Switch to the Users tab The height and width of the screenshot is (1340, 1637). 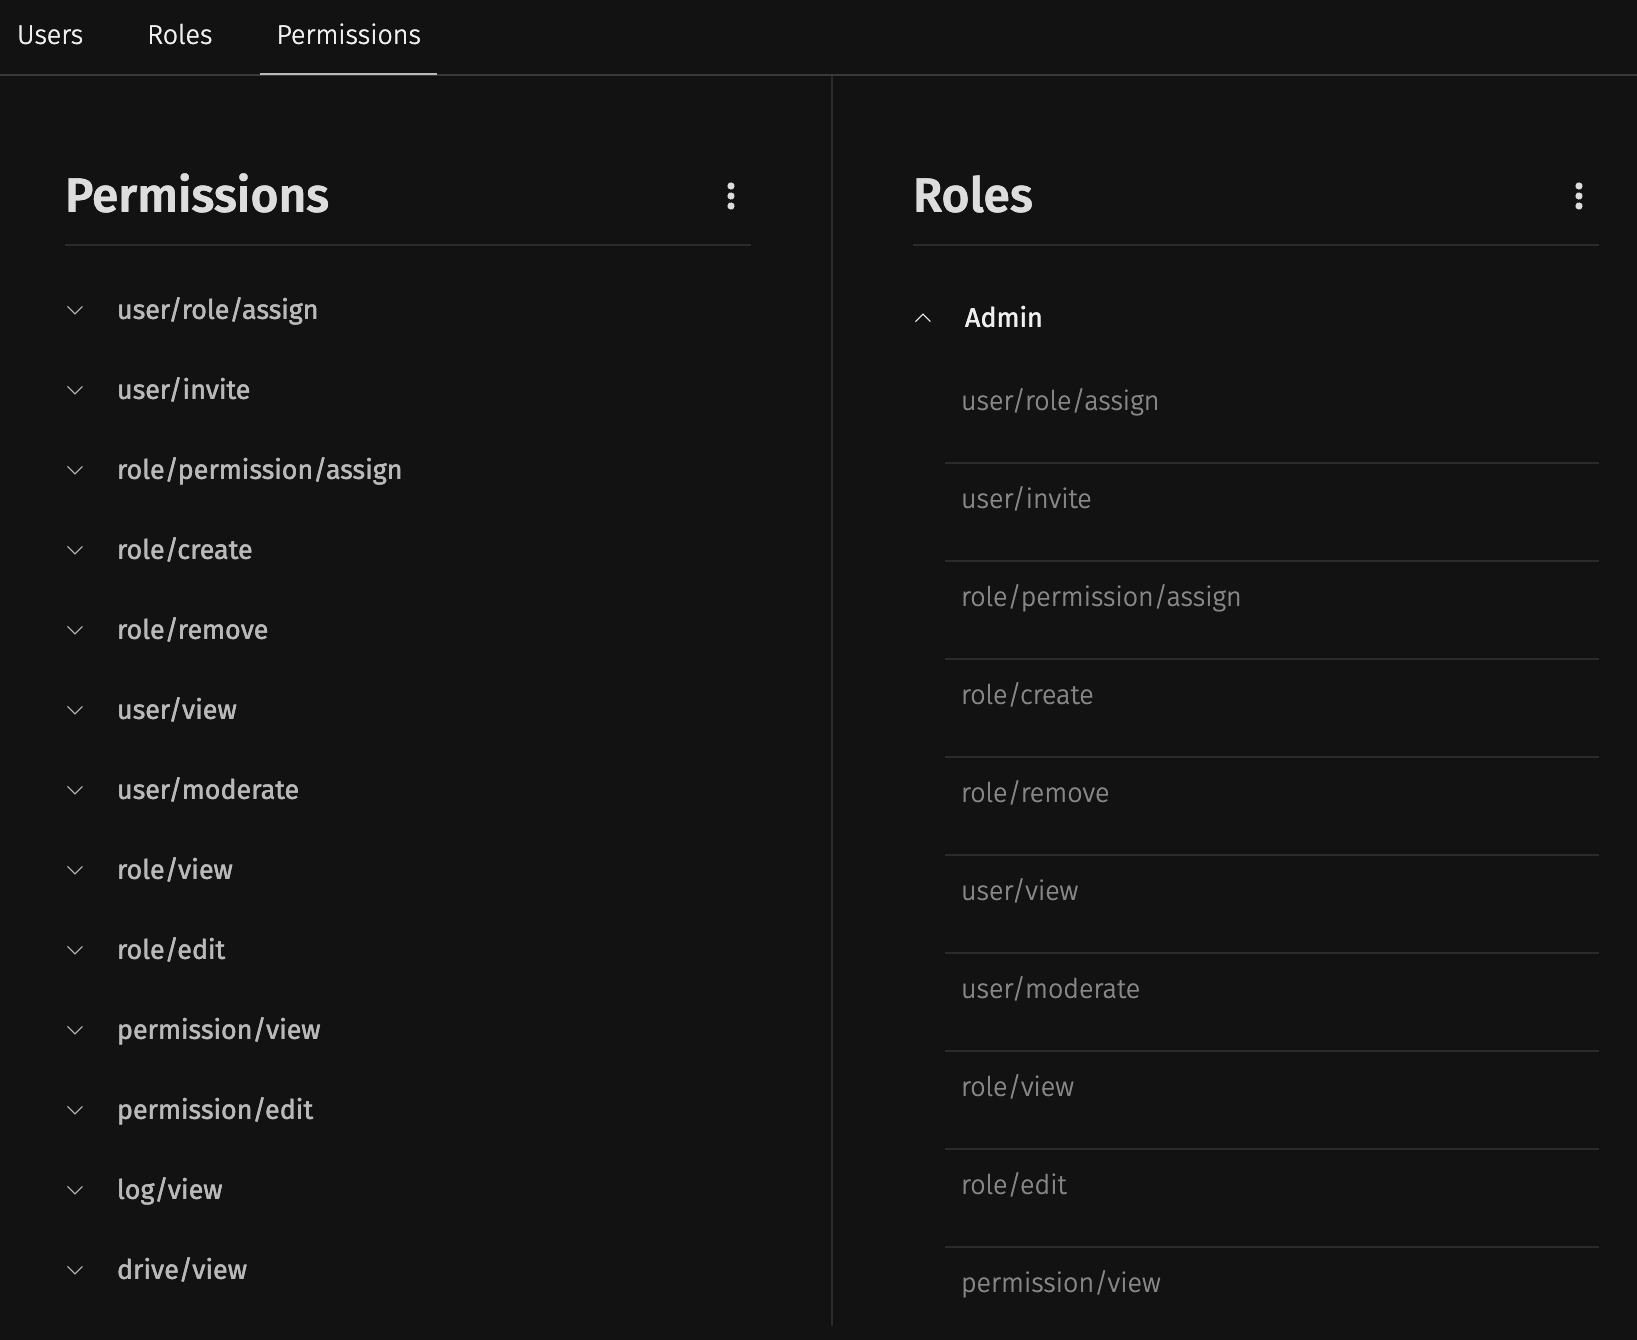click(50, 36)
